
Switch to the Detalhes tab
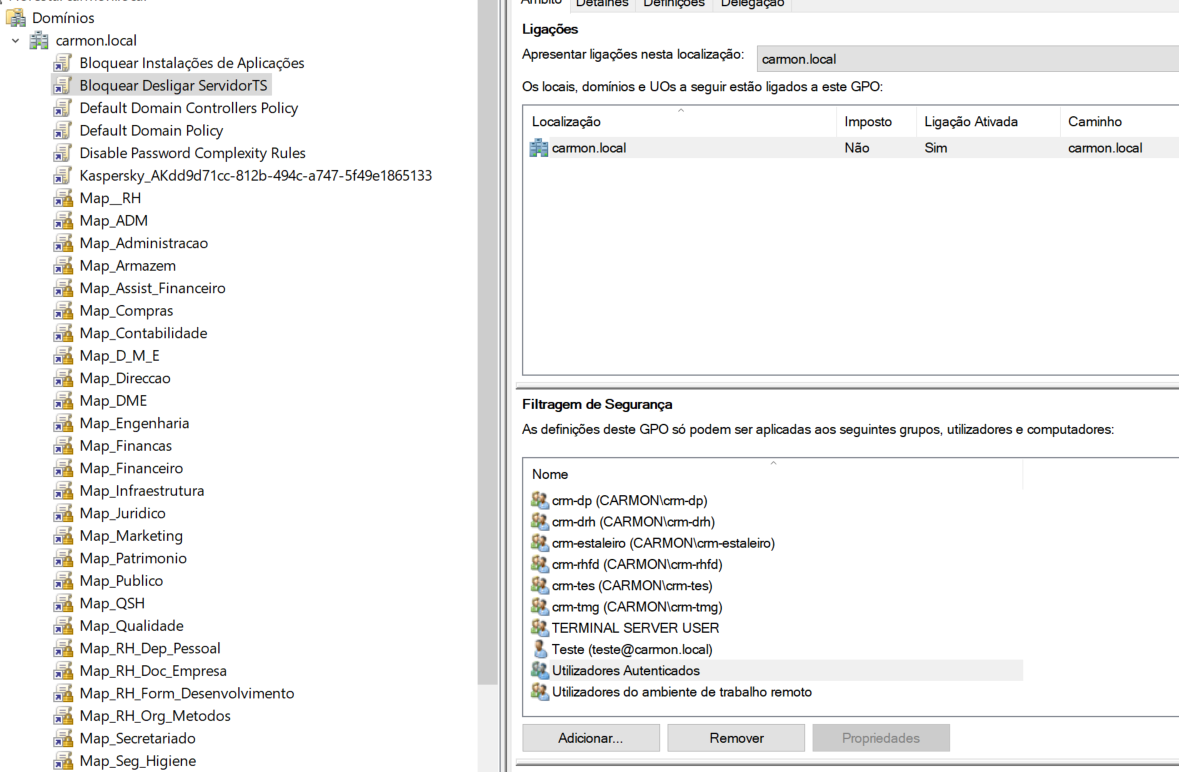[x=602, y=4]
